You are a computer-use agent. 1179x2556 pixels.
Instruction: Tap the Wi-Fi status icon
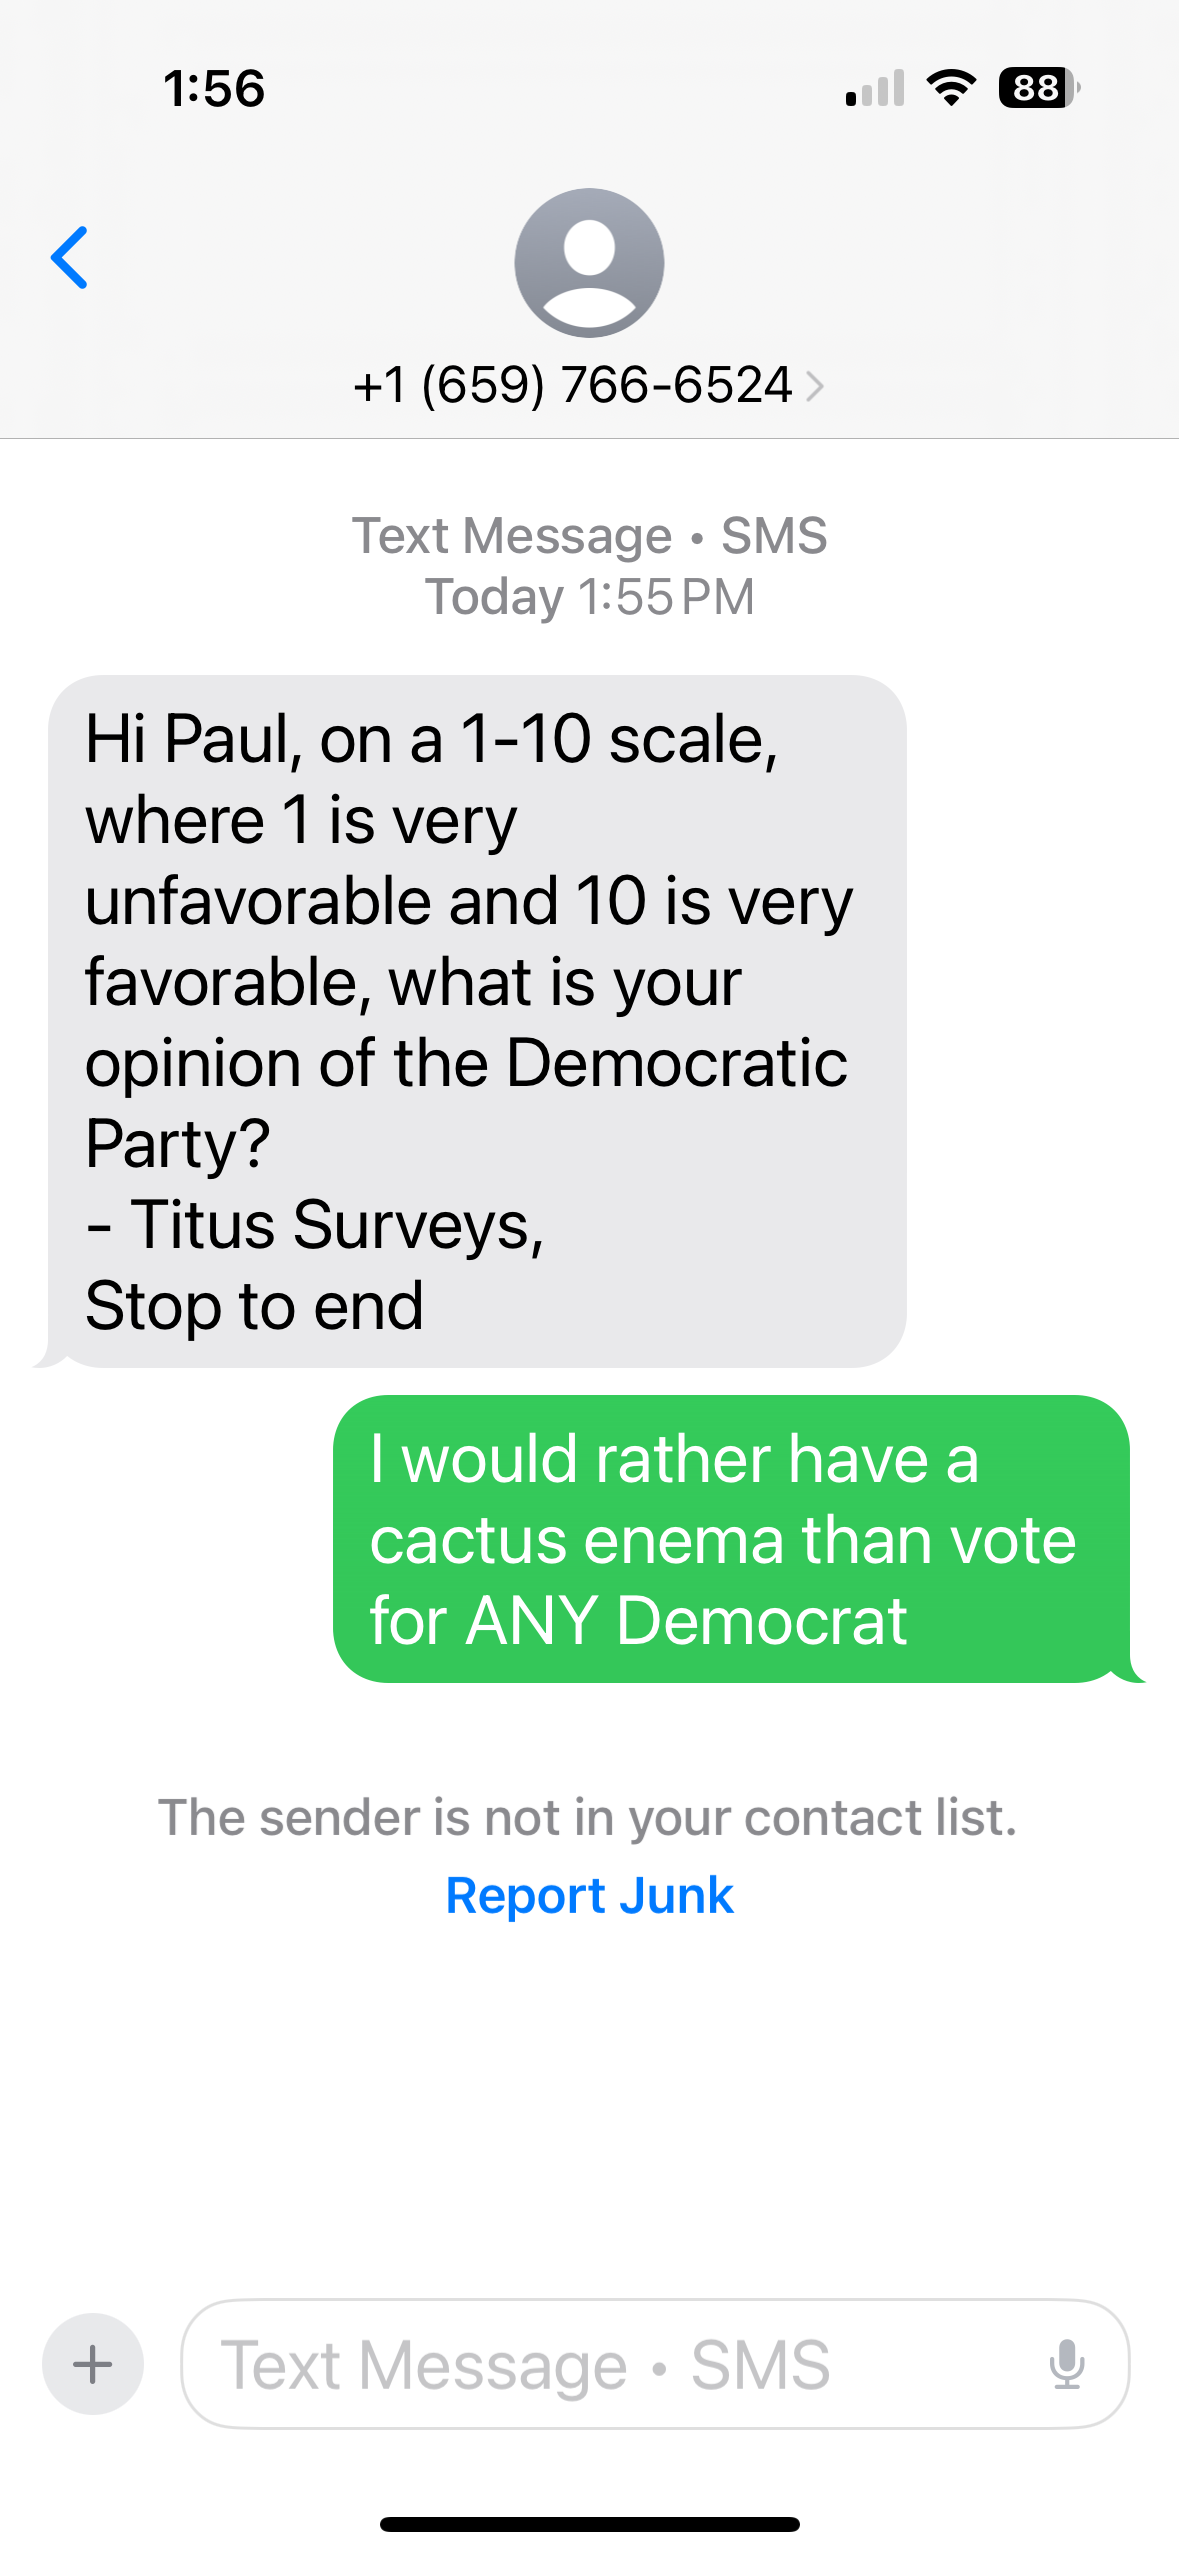(x=951, y=88)
